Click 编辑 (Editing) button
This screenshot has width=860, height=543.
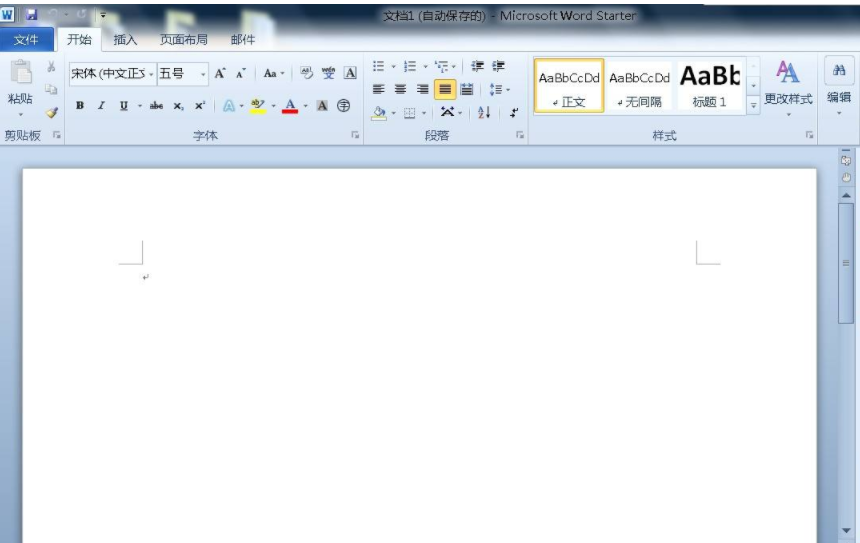pyautogui.click(x=839, y=87)
